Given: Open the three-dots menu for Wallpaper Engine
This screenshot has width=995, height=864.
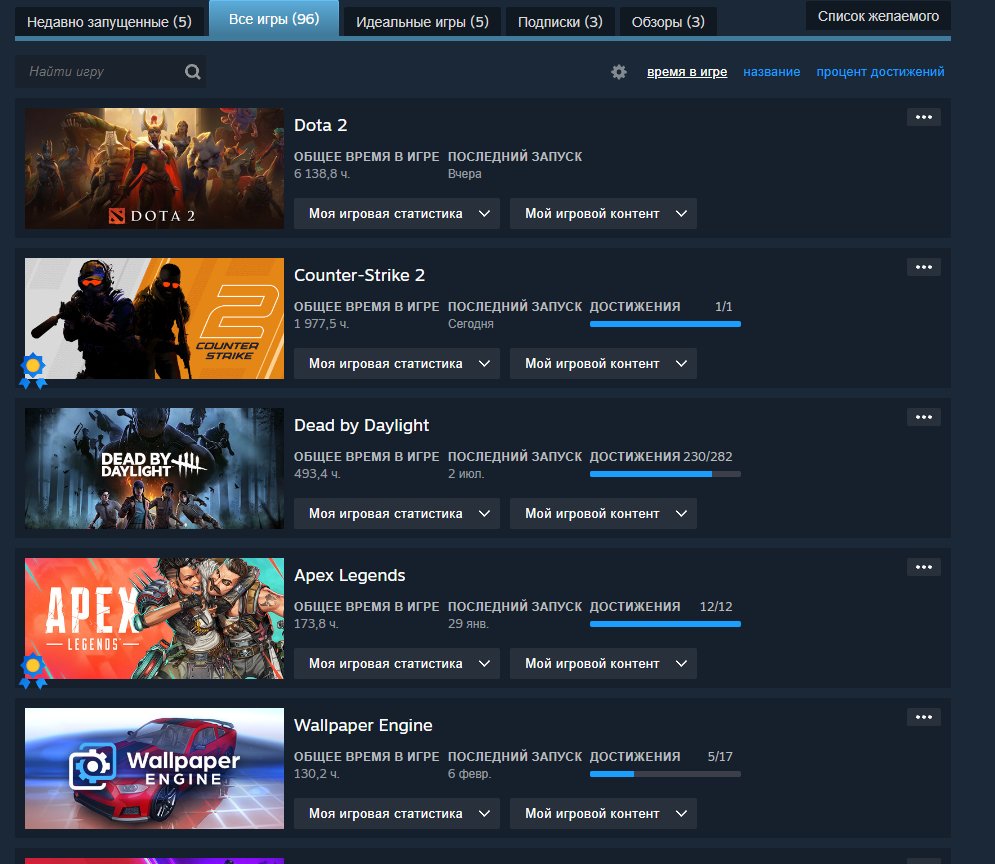Looking at the screenshot, I should [x=923, y=717].
